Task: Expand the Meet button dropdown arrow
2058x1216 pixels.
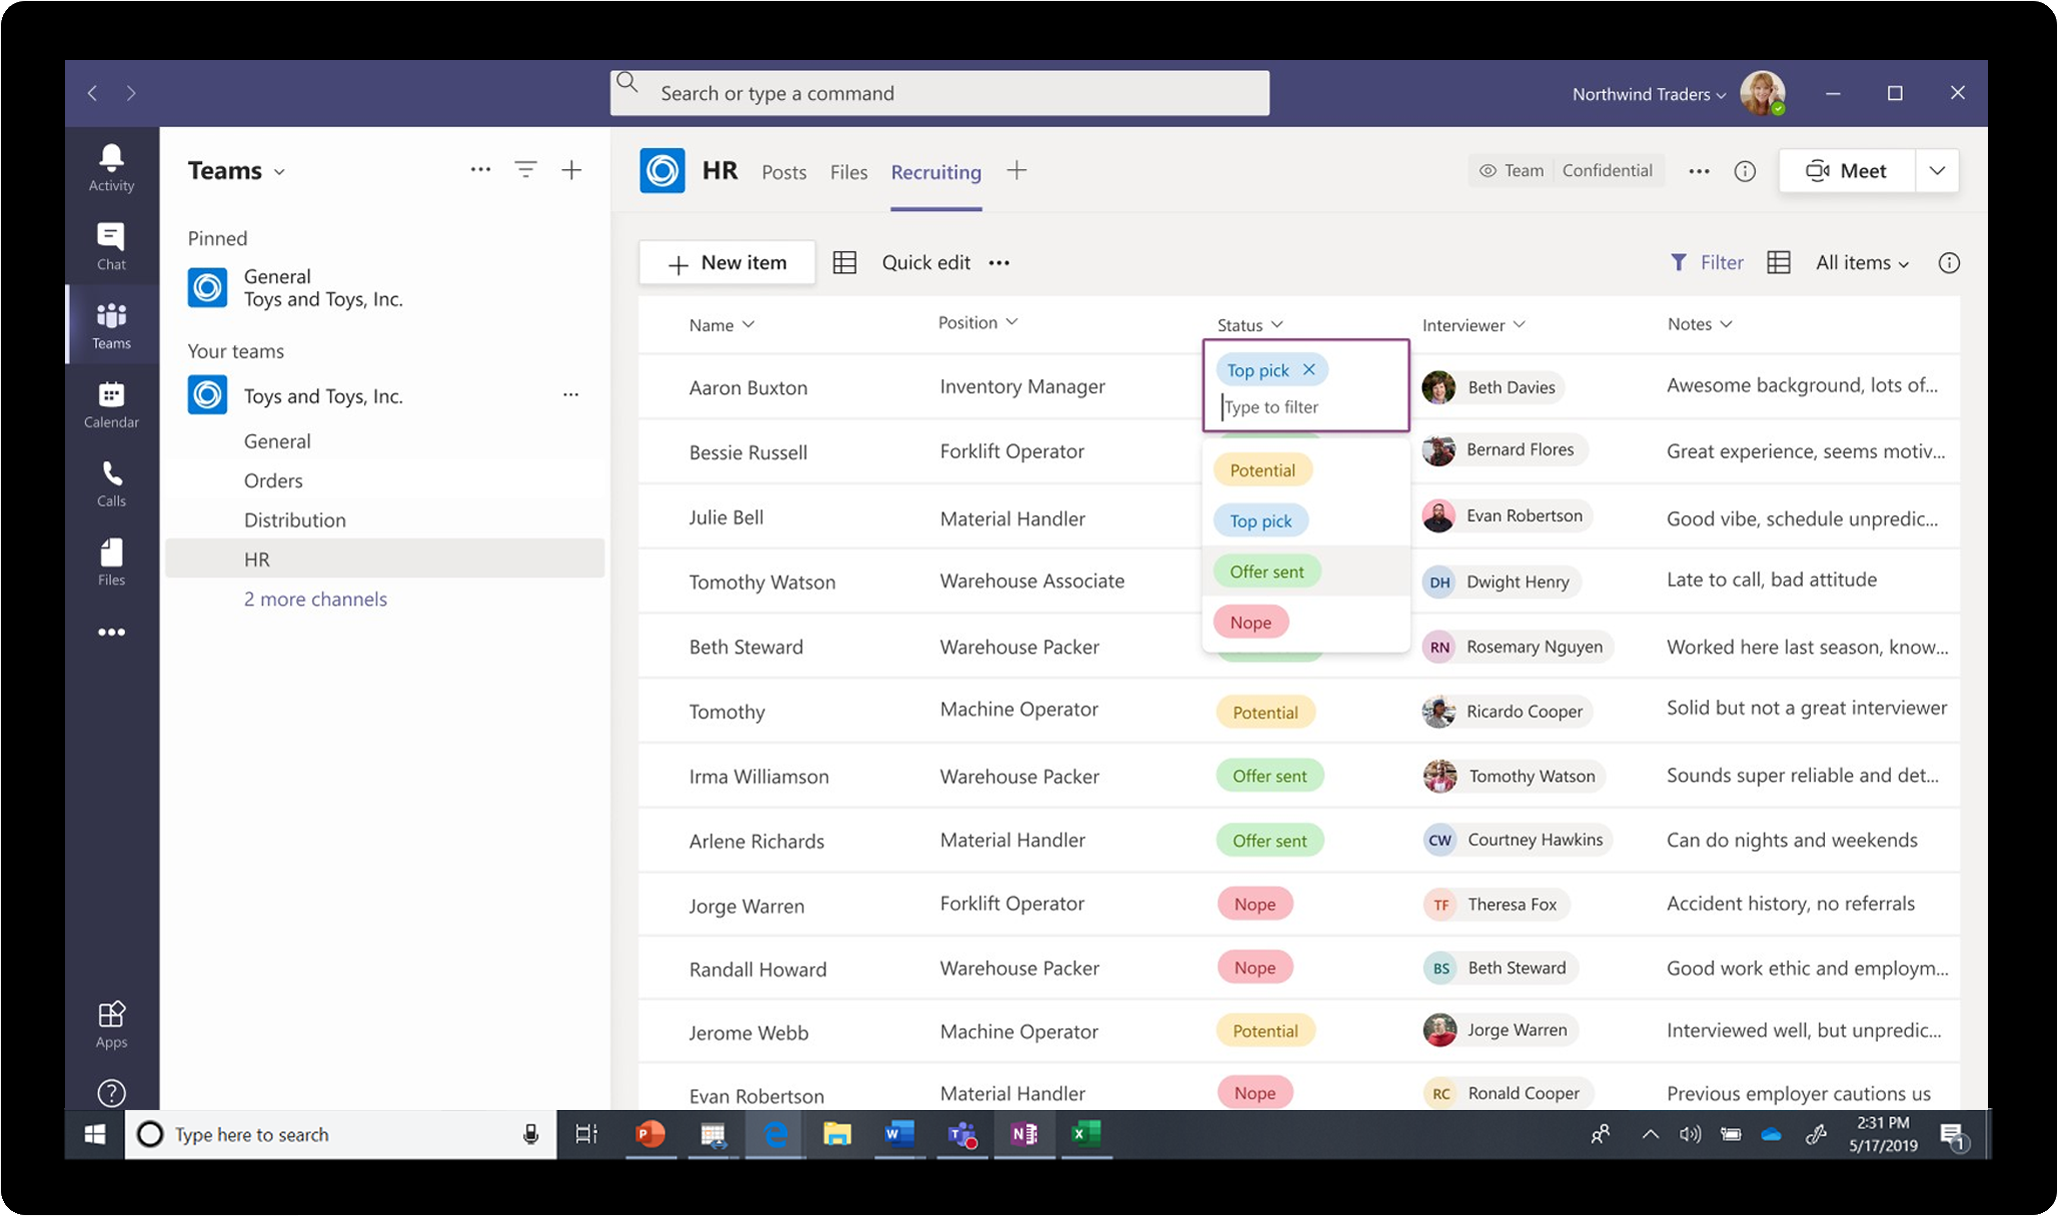Action: tap(1936, 171)
